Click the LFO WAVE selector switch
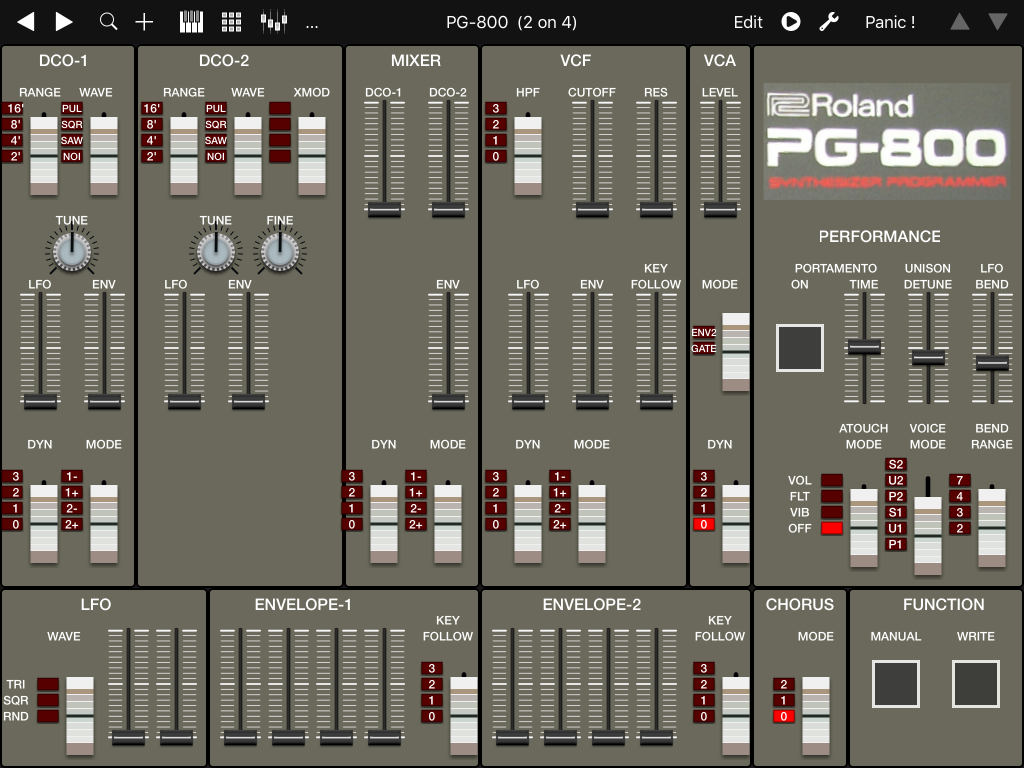The width and height of the screenshot is (1024, 768). (x=80, y=716)
